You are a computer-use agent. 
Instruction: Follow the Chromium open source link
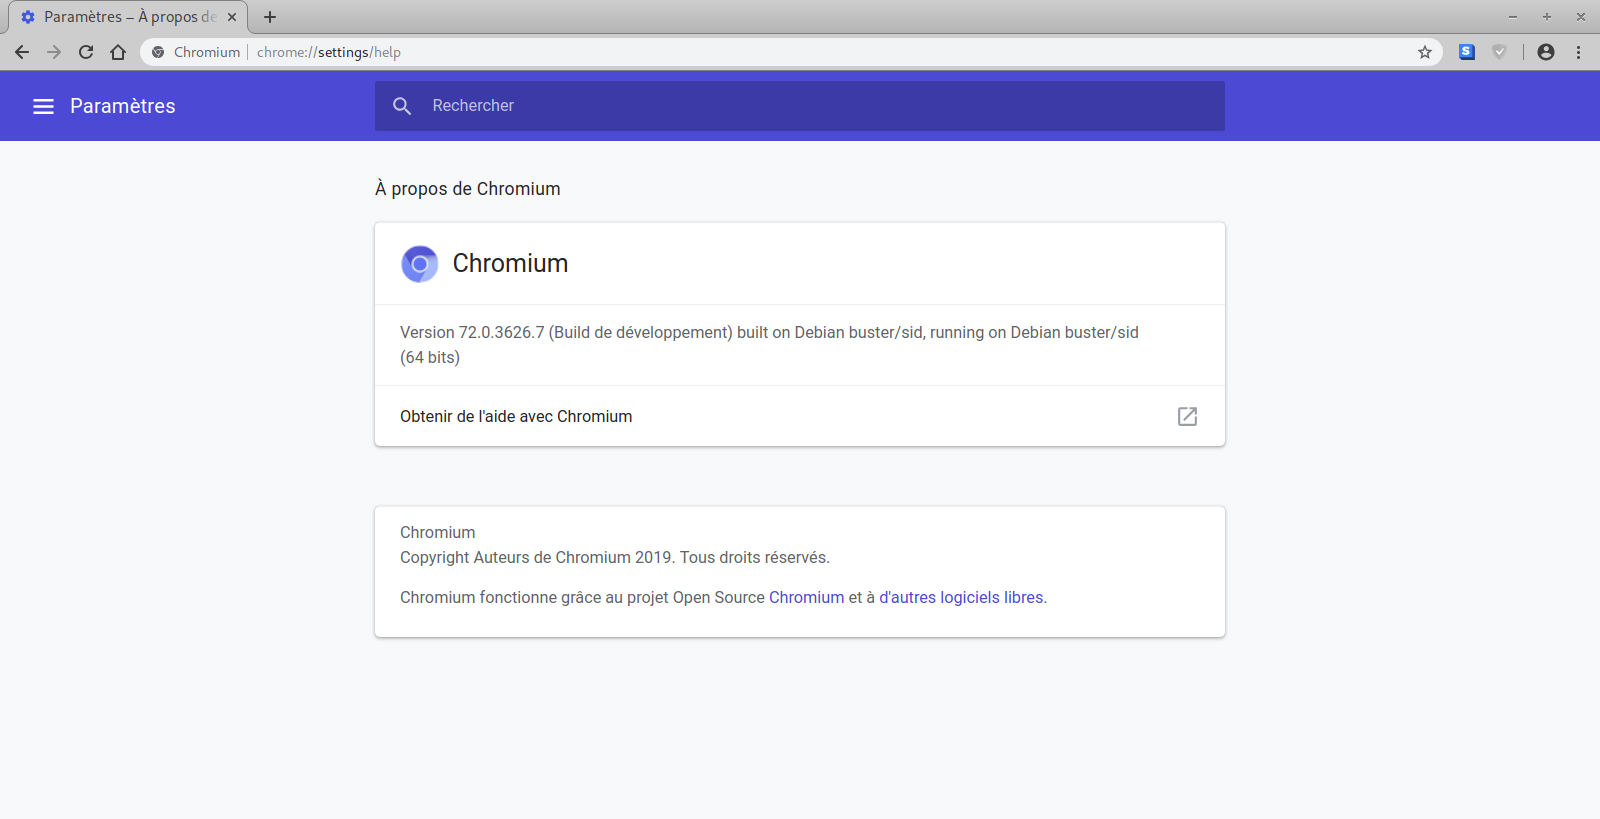coord(806,597)
